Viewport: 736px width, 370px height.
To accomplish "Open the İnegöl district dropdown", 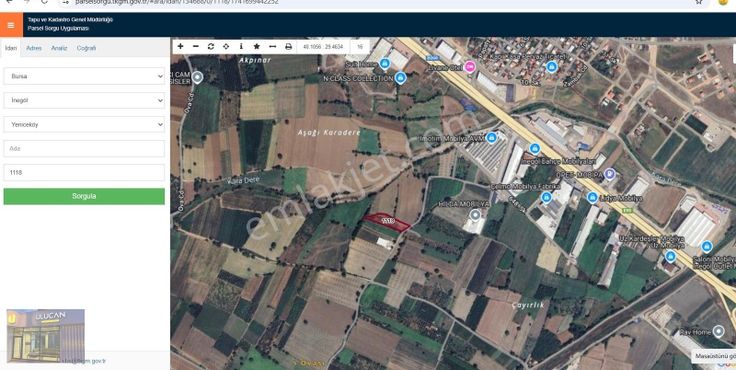I will click(x=84, y=100).
